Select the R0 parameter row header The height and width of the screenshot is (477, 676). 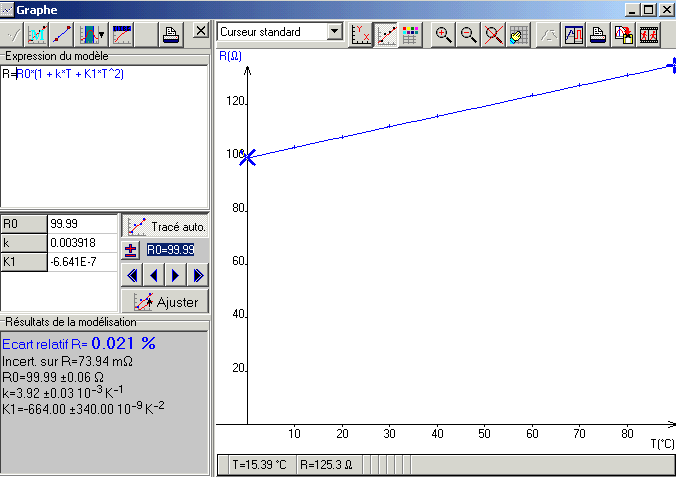click(x=24, y=224)
